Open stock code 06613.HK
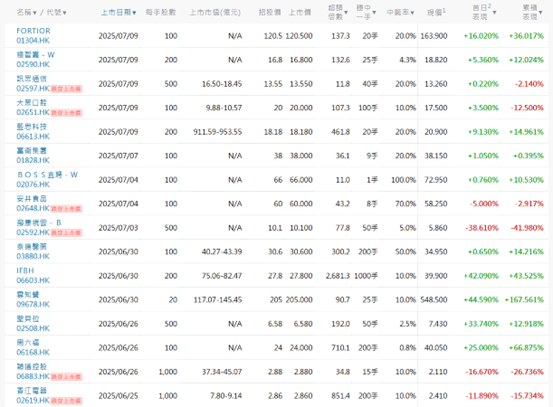Screen dimensions: 553x407 click(x=33, y=136)
